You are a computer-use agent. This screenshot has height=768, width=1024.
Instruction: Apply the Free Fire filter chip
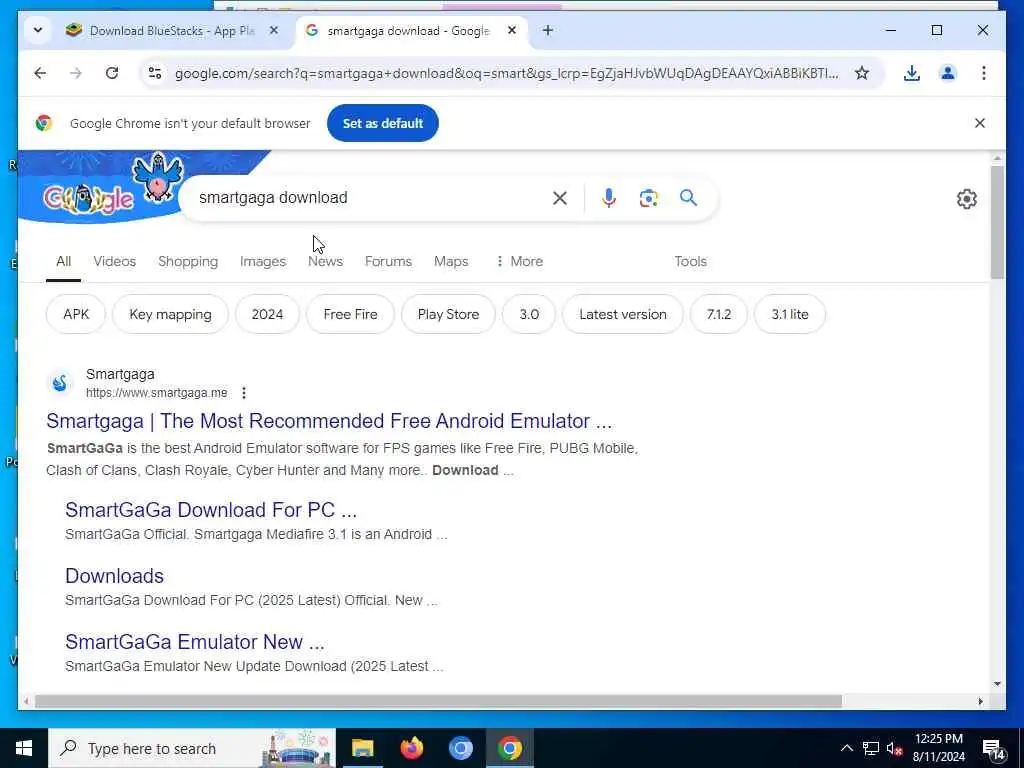click(350, 314)
